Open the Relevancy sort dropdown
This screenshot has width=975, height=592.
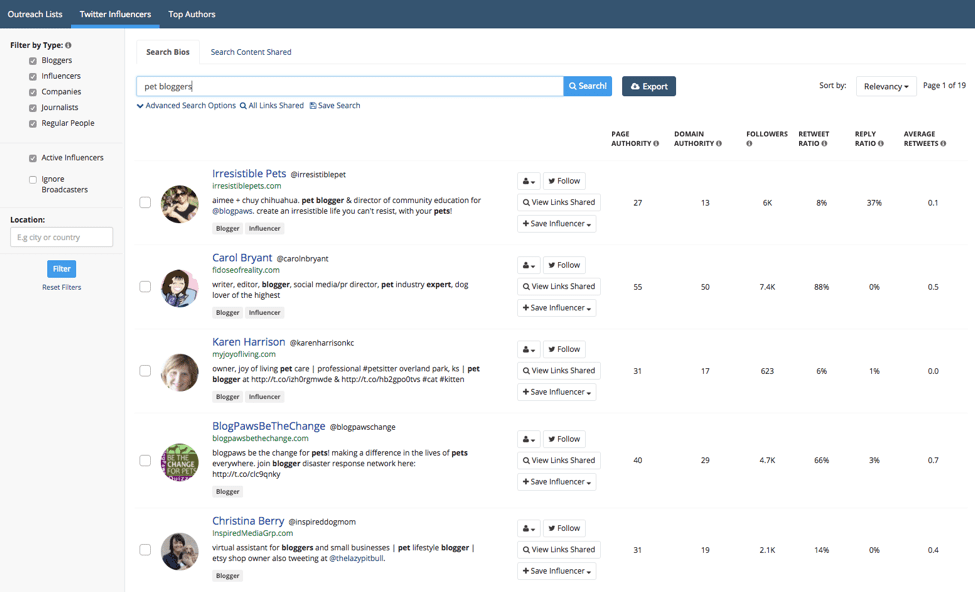pos(886,87)
